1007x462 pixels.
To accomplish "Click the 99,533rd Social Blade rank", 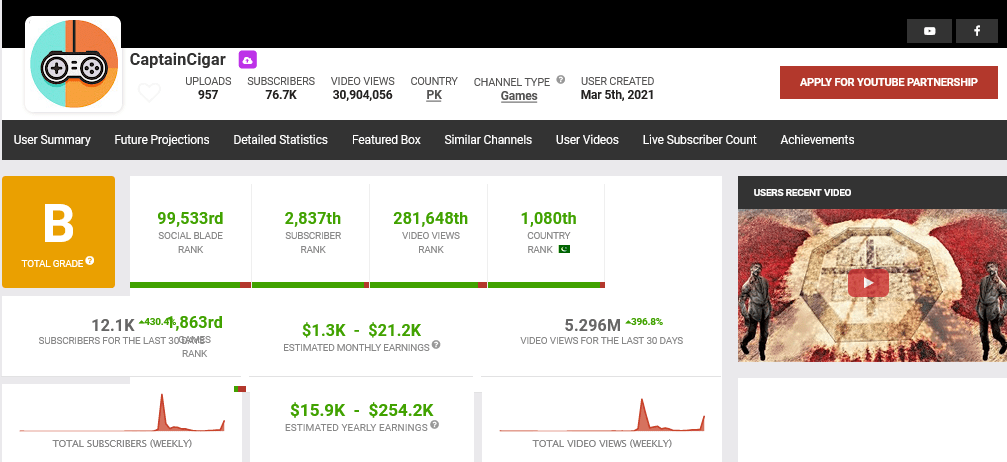I will [191, 218].
